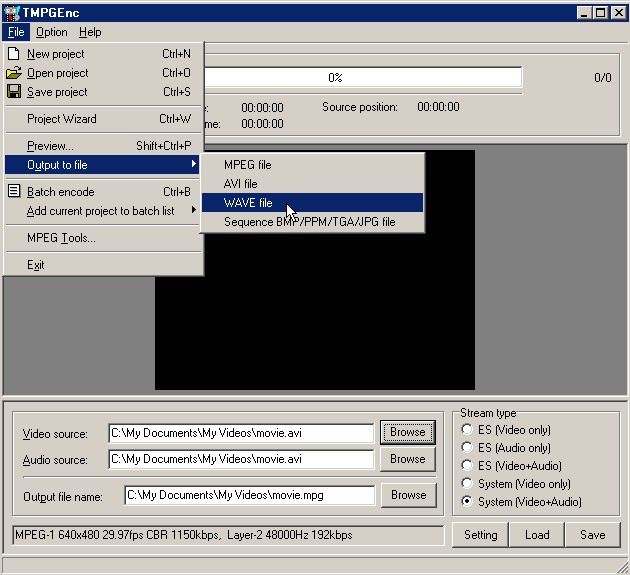The height and width of the screenshot is (575, 630).
Task: Browse for the audio source file
Action: click(407, 459)
